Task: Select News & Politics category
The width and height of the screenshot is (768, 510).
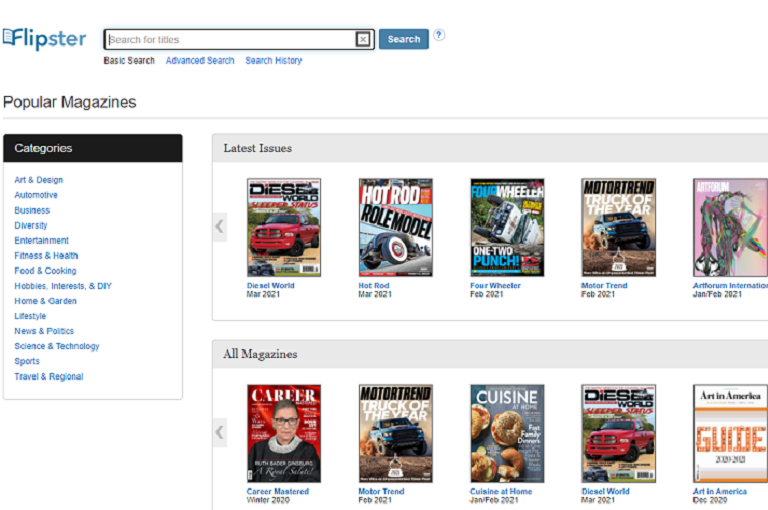Action: [44, 331]
